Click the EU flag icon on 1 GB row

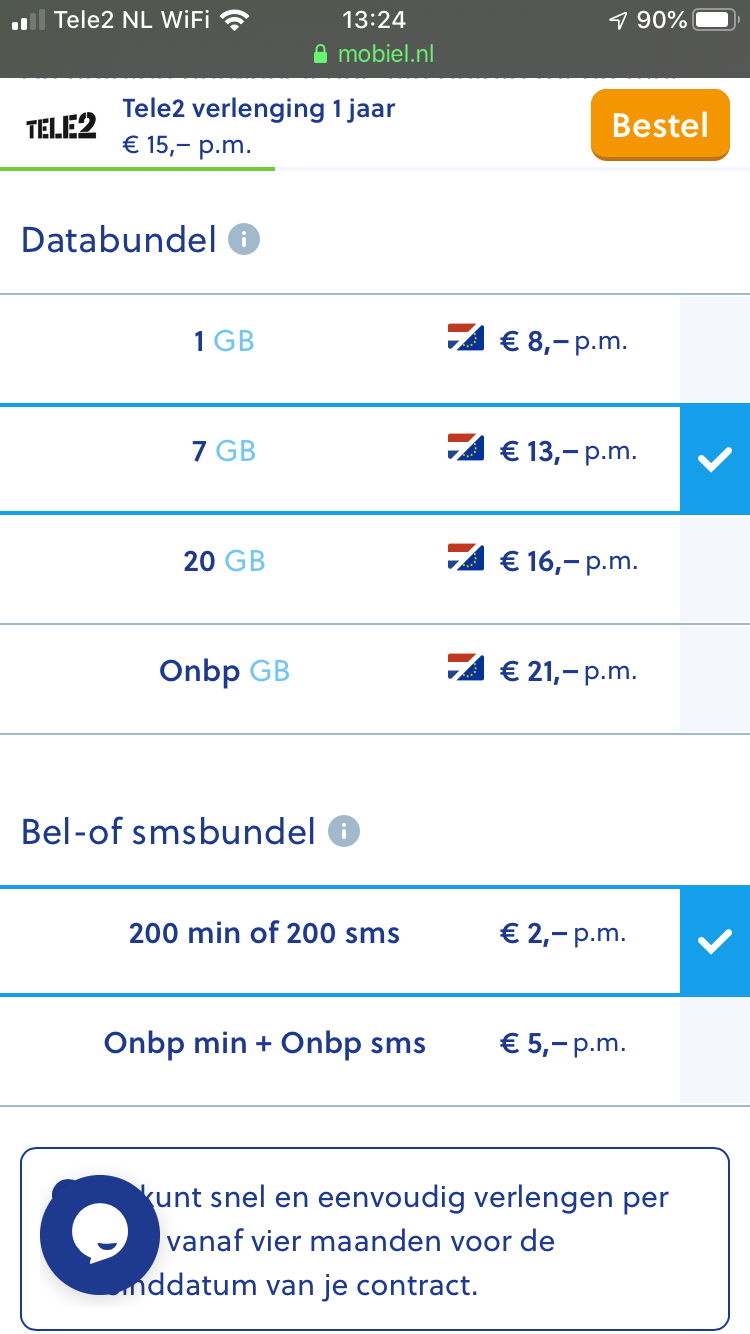click(465, 340)
